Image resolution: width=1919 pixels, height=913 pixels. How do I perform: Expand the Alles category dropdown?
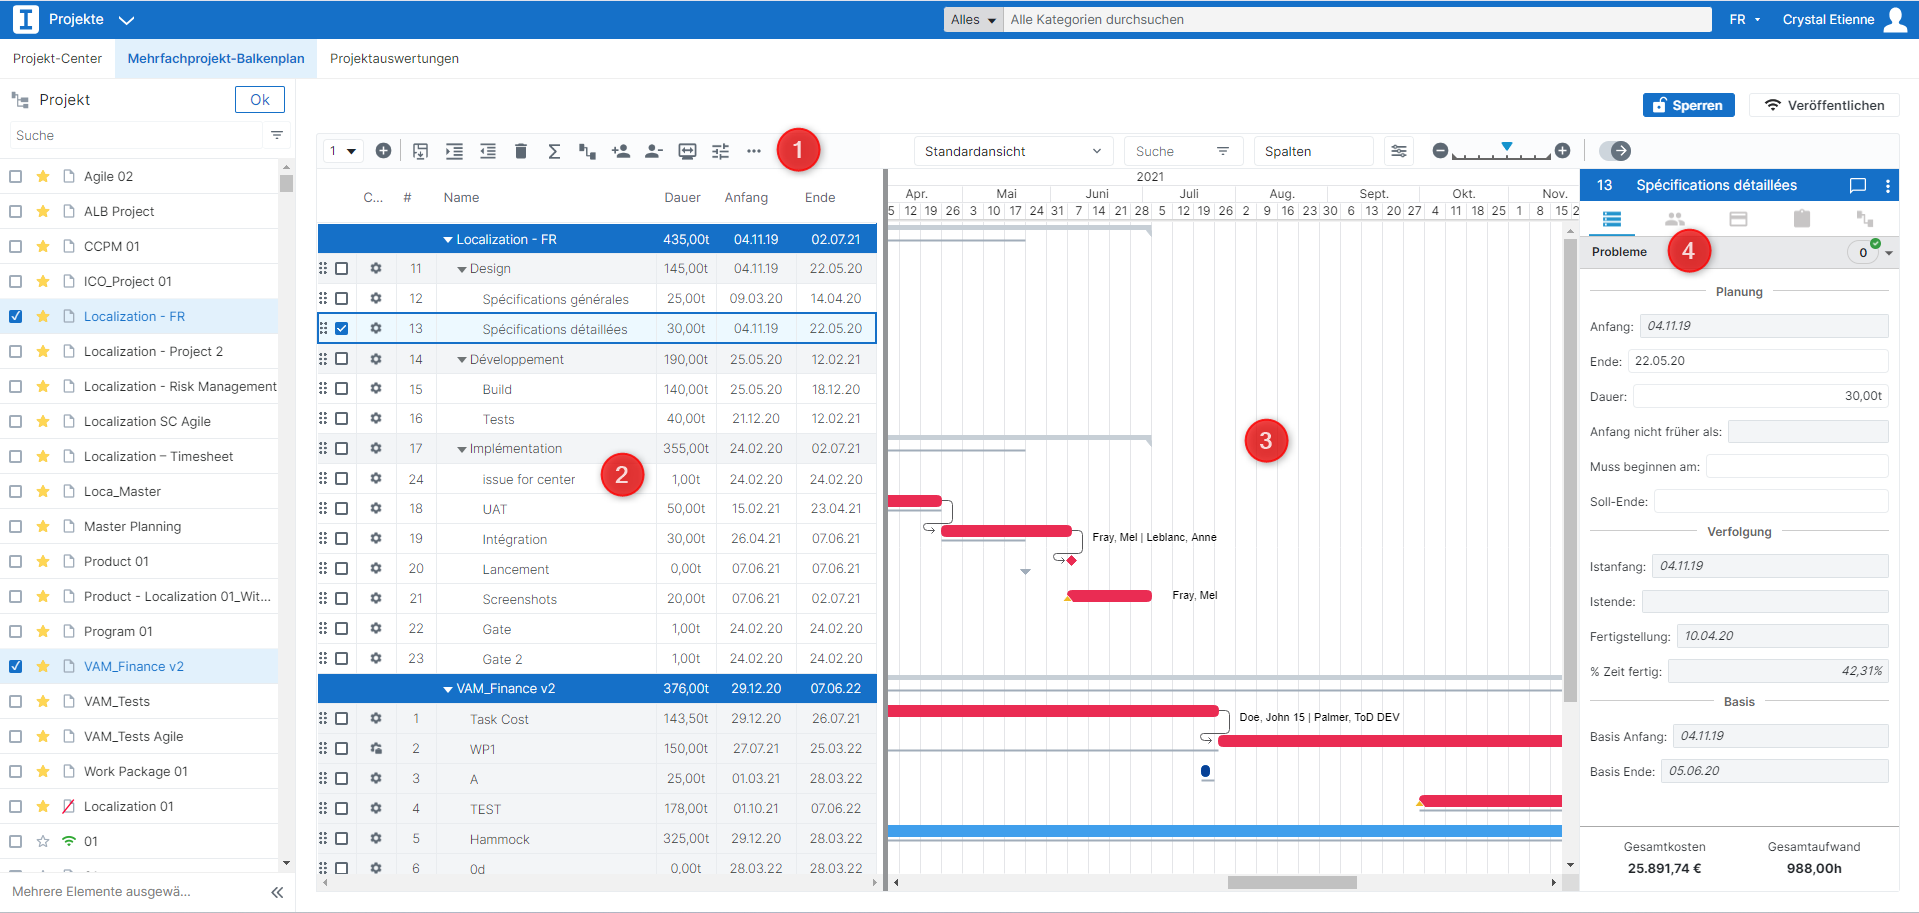973,20
